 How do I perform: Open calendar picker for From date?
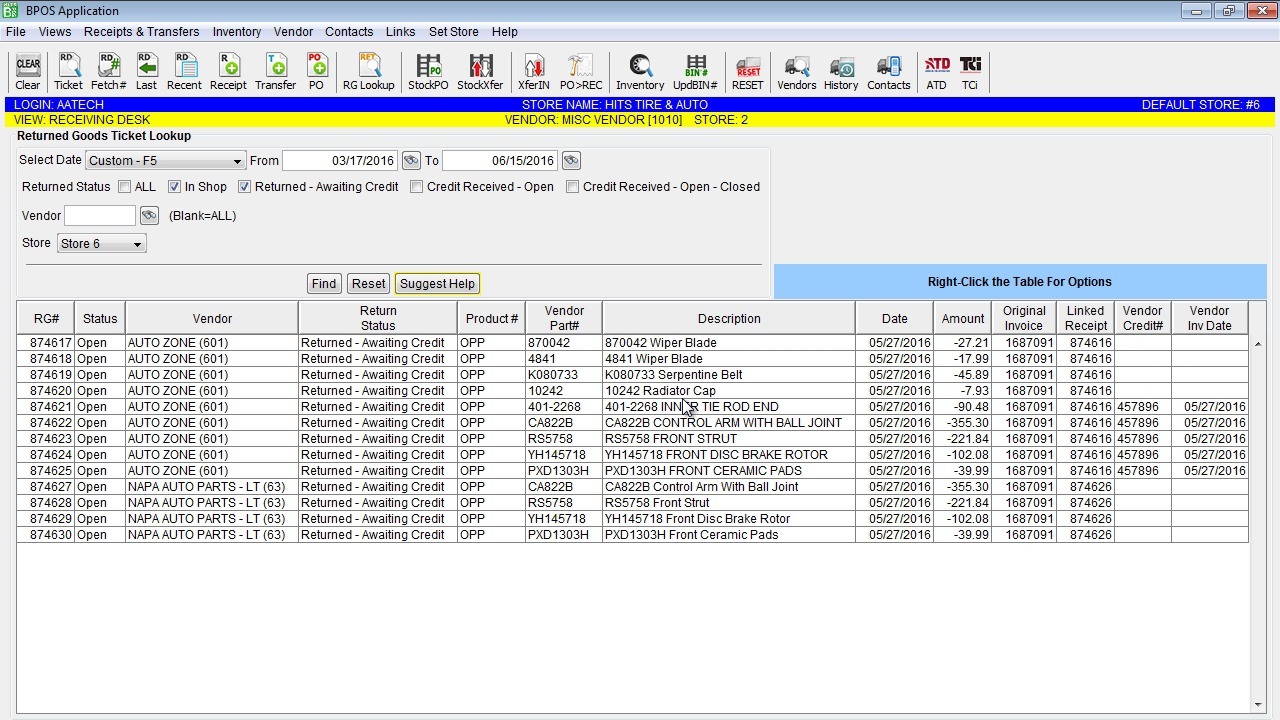[x=411, y=161]
